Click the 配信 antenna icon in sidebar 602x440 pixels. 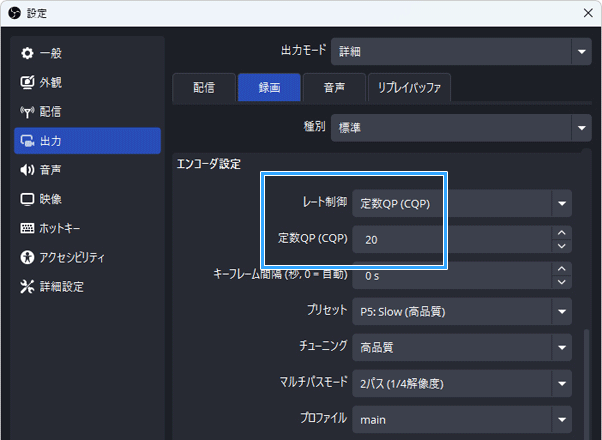click(x=27, y=112)
